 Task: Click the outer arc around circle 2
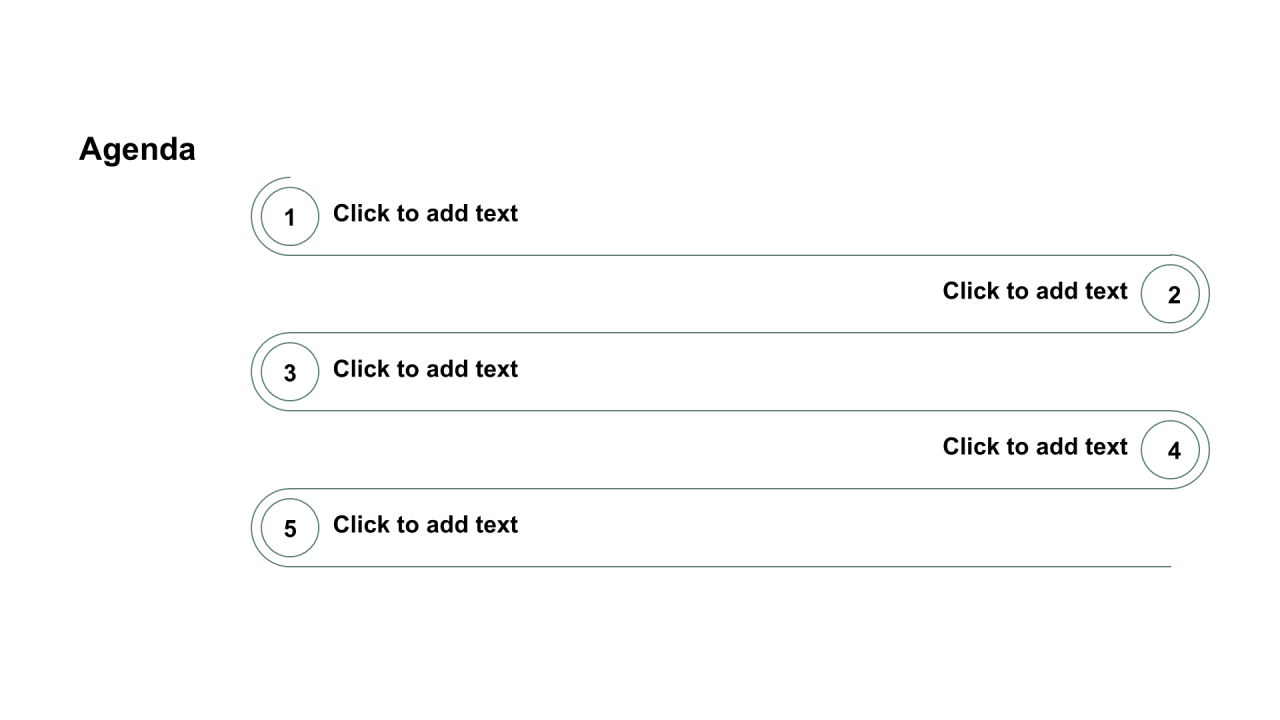click(x=1209, y=294)
